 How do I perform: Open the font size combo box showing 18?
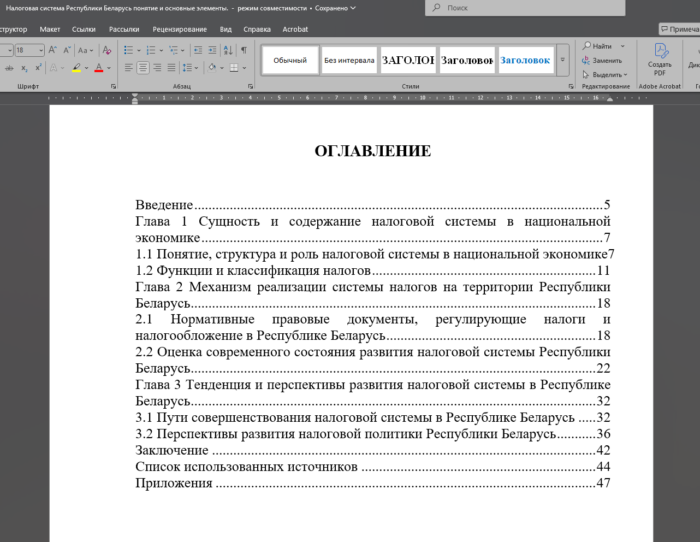(x=29, y=50)
